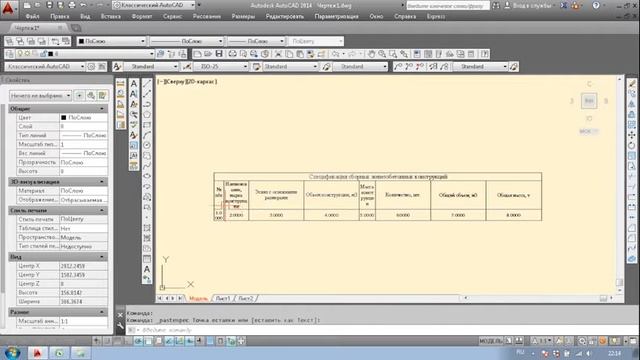
Task: Click the Erase tool in the right Modify toolbar
Action: (631, 84)
